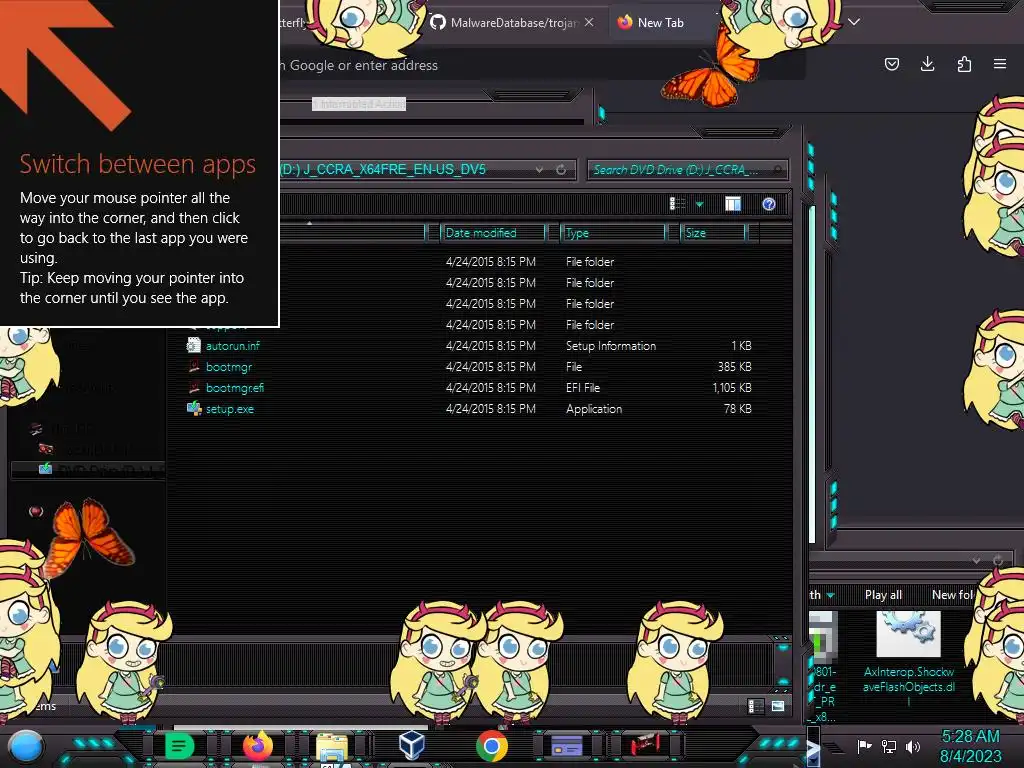Open the purple card app on taskbar
Screen dimensions: 1024x768
(x=567, y=746)
